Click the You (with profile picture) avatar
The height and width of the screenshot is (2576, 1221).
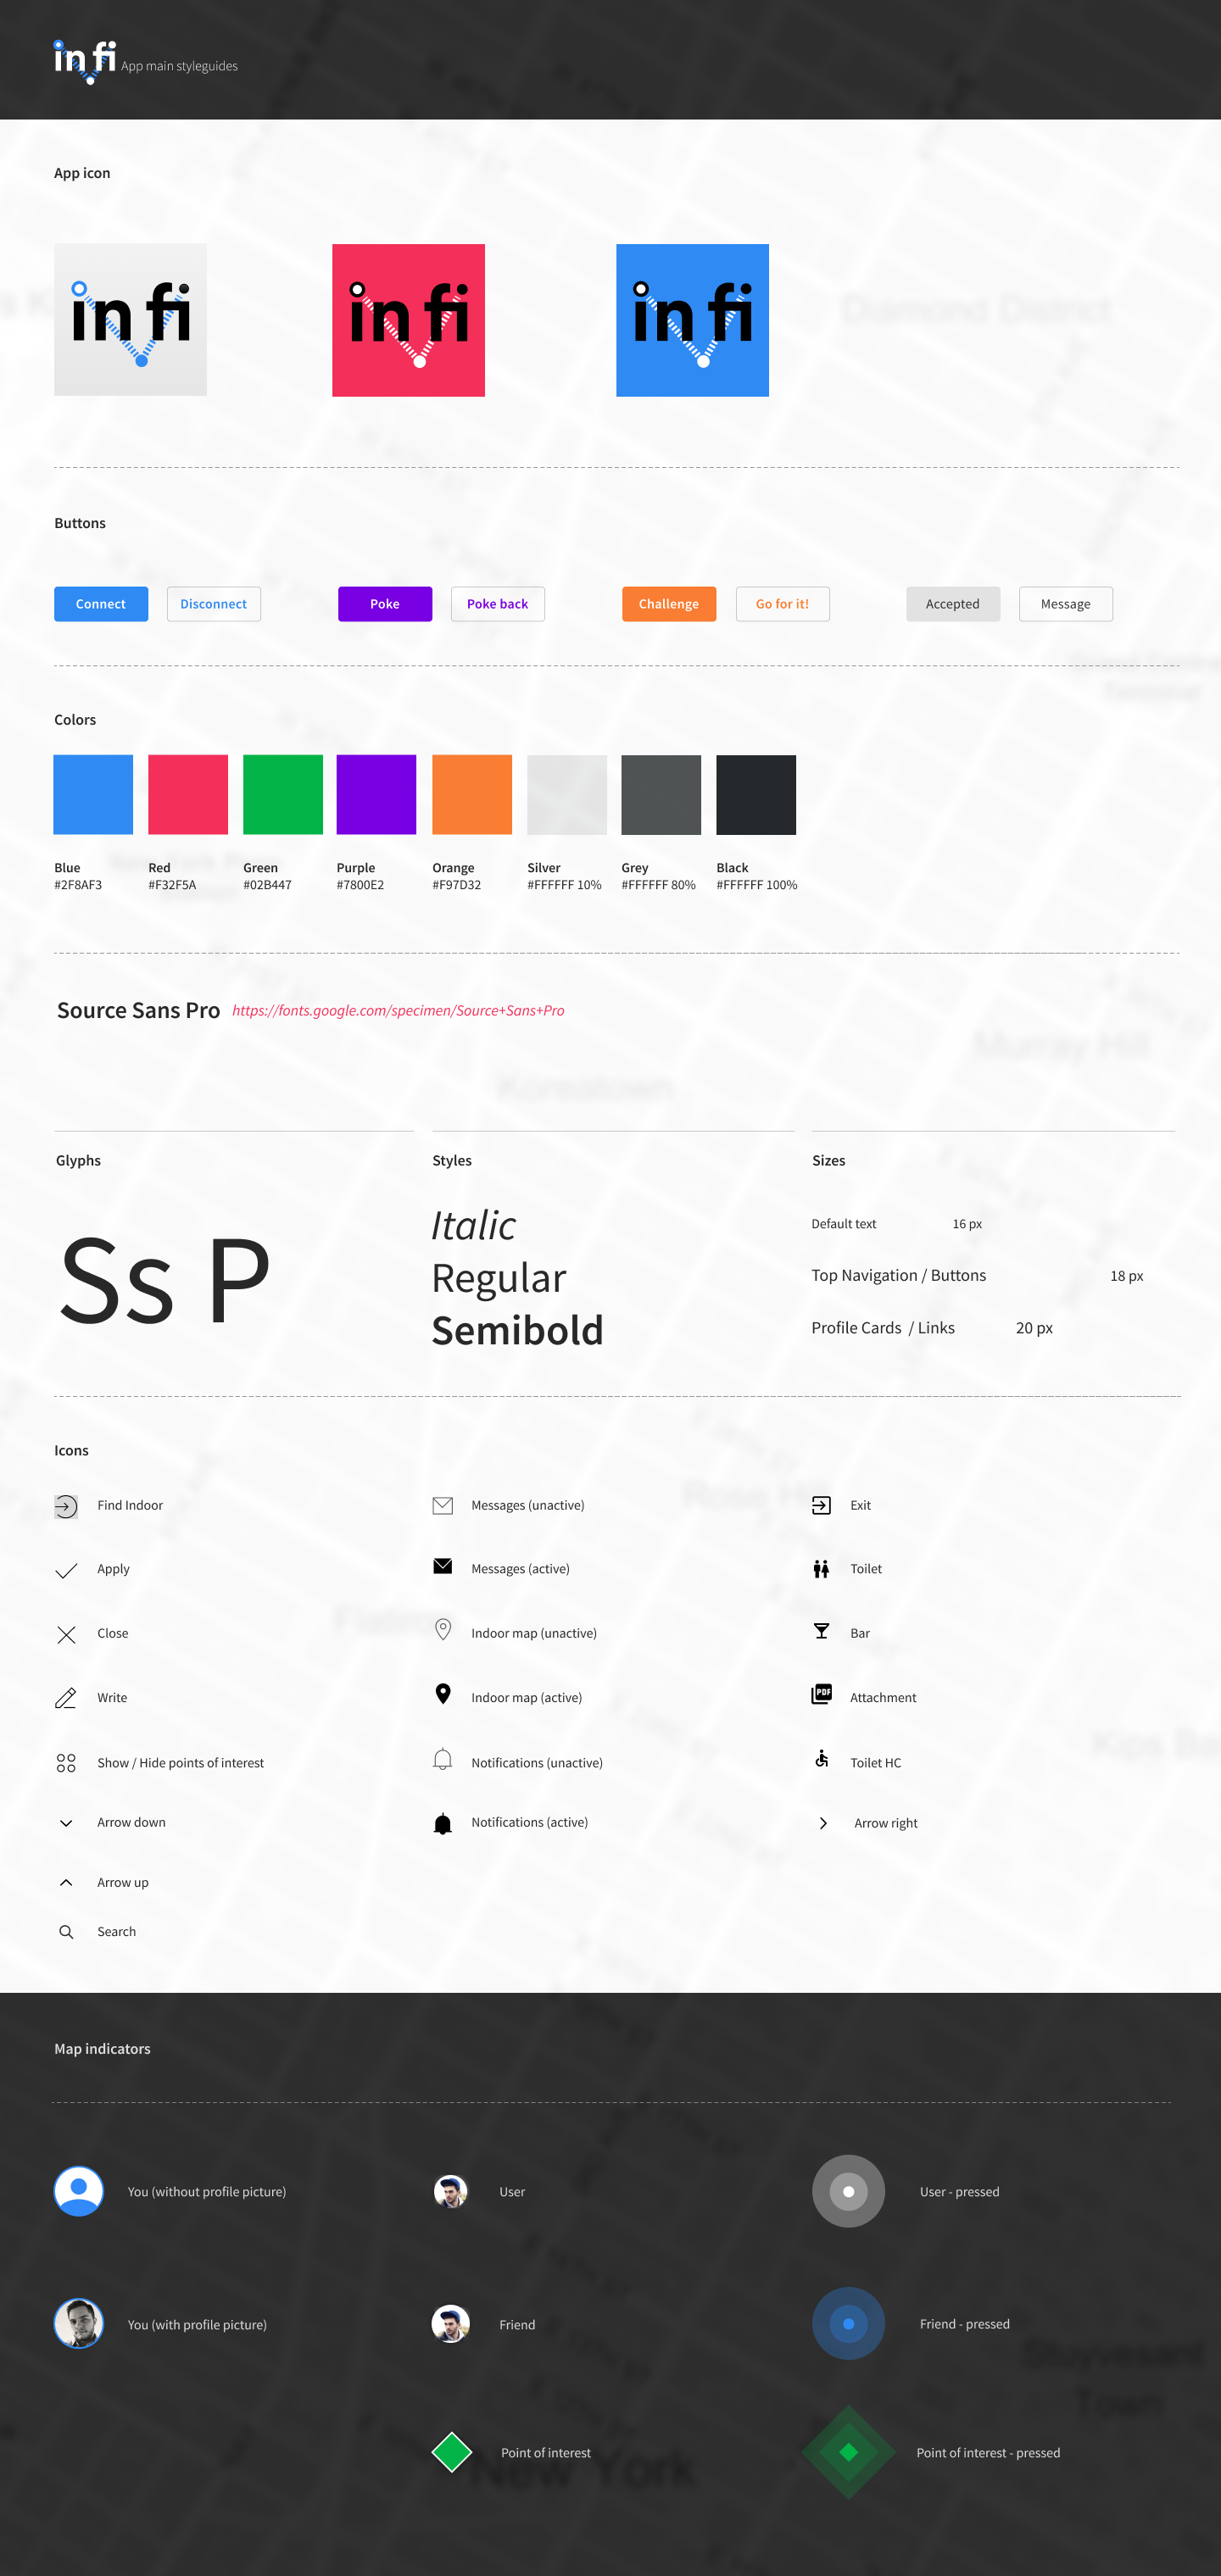79,2324
